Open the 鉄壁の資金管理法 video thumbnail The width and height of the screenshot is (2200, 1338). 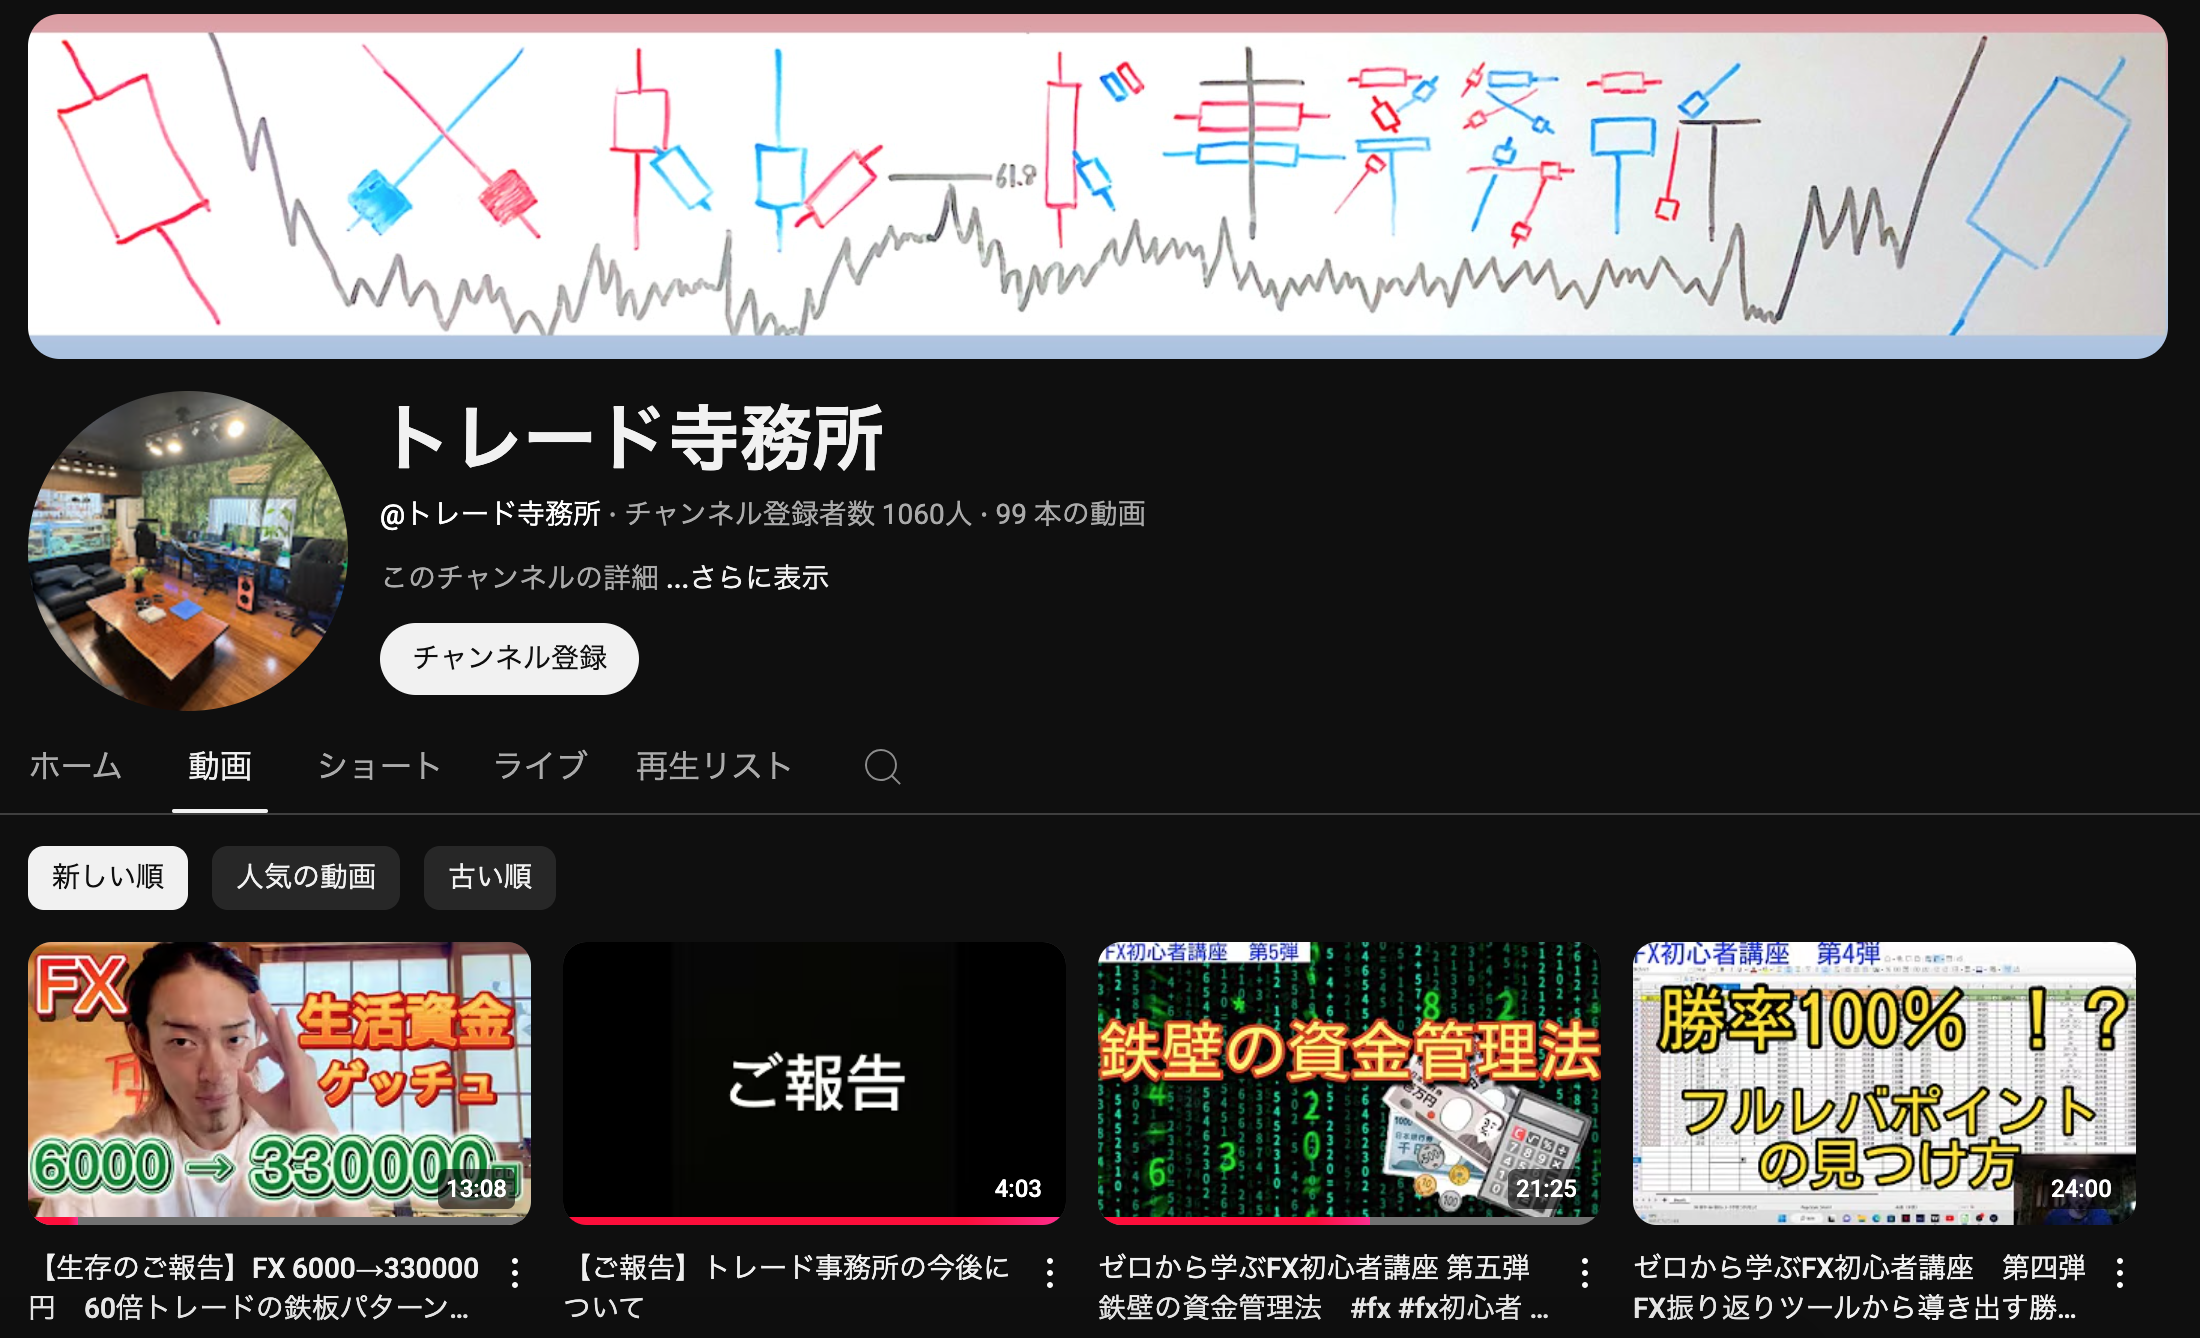[1348, 1082]
